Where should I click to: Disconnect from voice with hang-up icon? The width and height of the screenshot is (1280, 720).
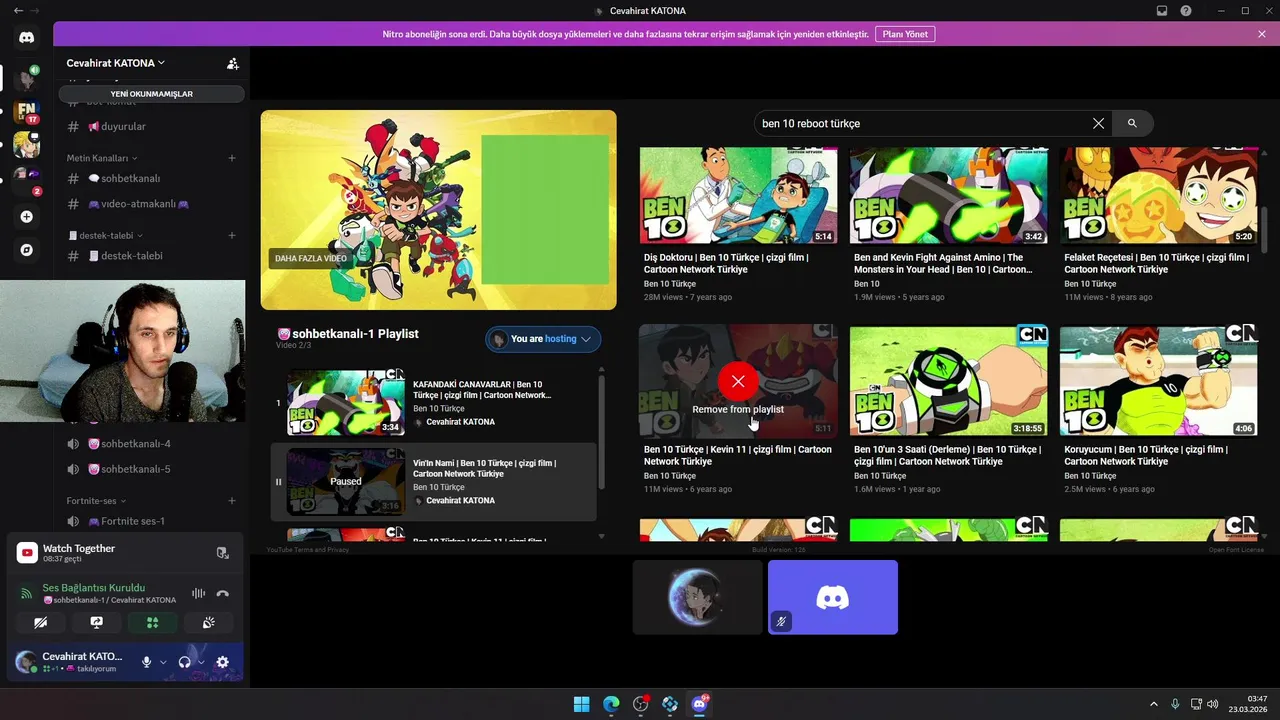tap(223, 593)
